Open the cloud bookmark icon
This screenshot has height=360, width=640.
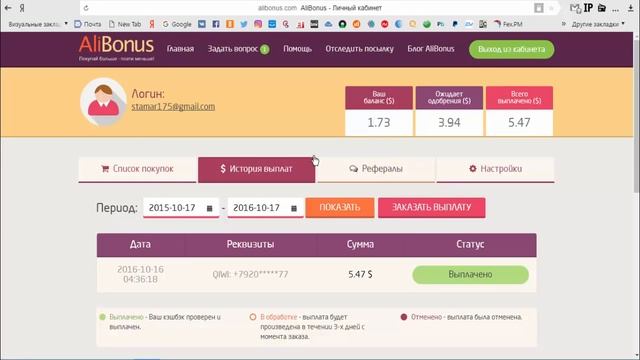[328, 24]
